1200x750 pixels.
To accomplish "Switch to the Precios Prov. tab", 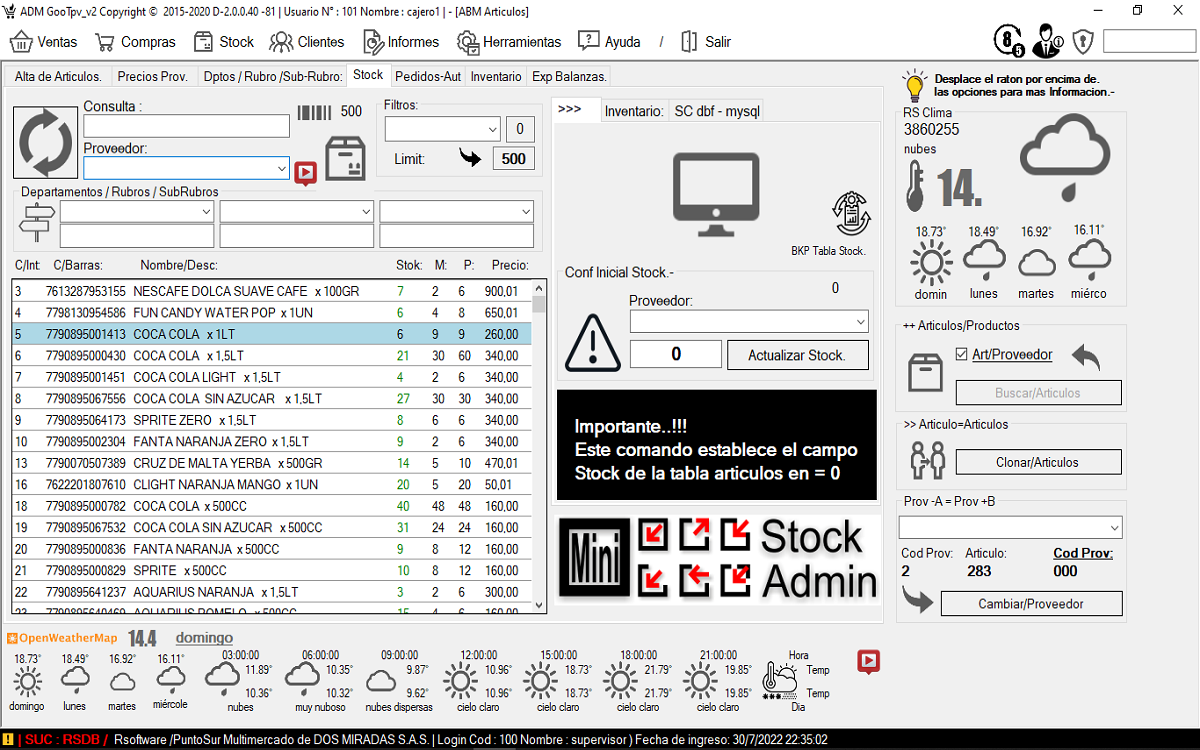I will [x=152, y=76].
